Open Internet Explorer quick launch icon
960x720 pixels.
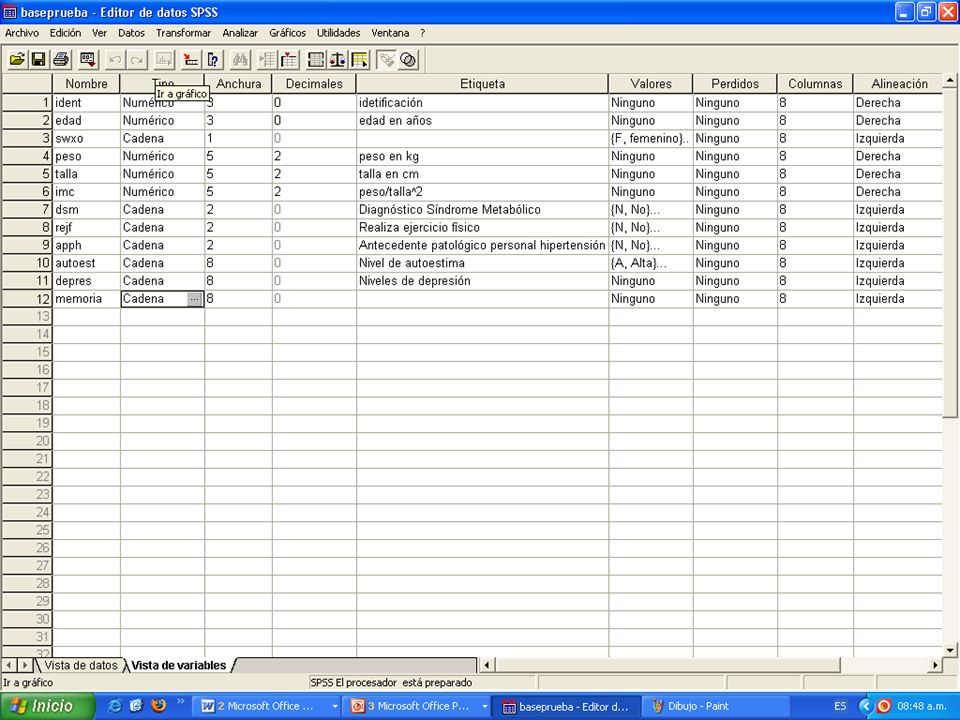pyautogui.click(x=114, y=706)
